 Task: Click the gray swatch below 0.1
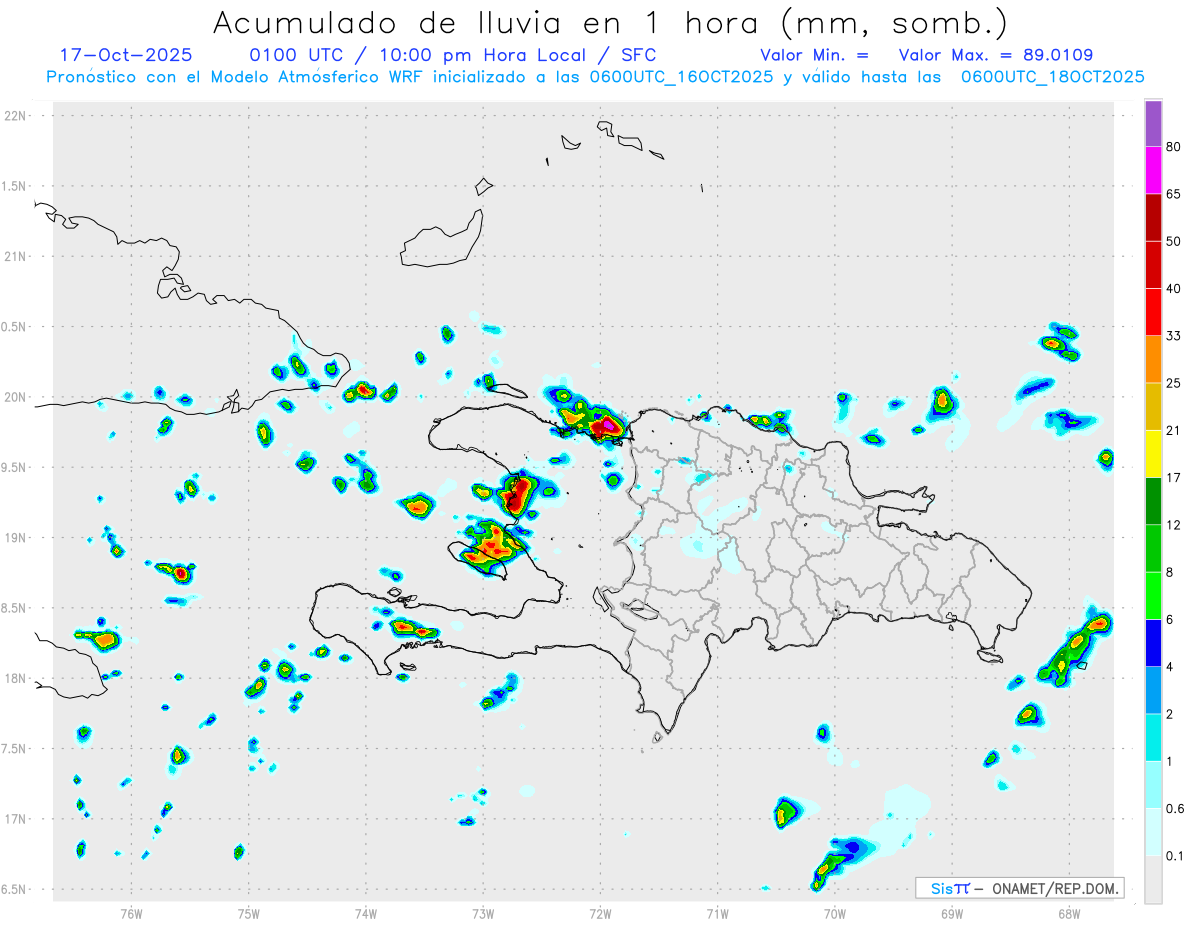click(x=1153, y=879)
